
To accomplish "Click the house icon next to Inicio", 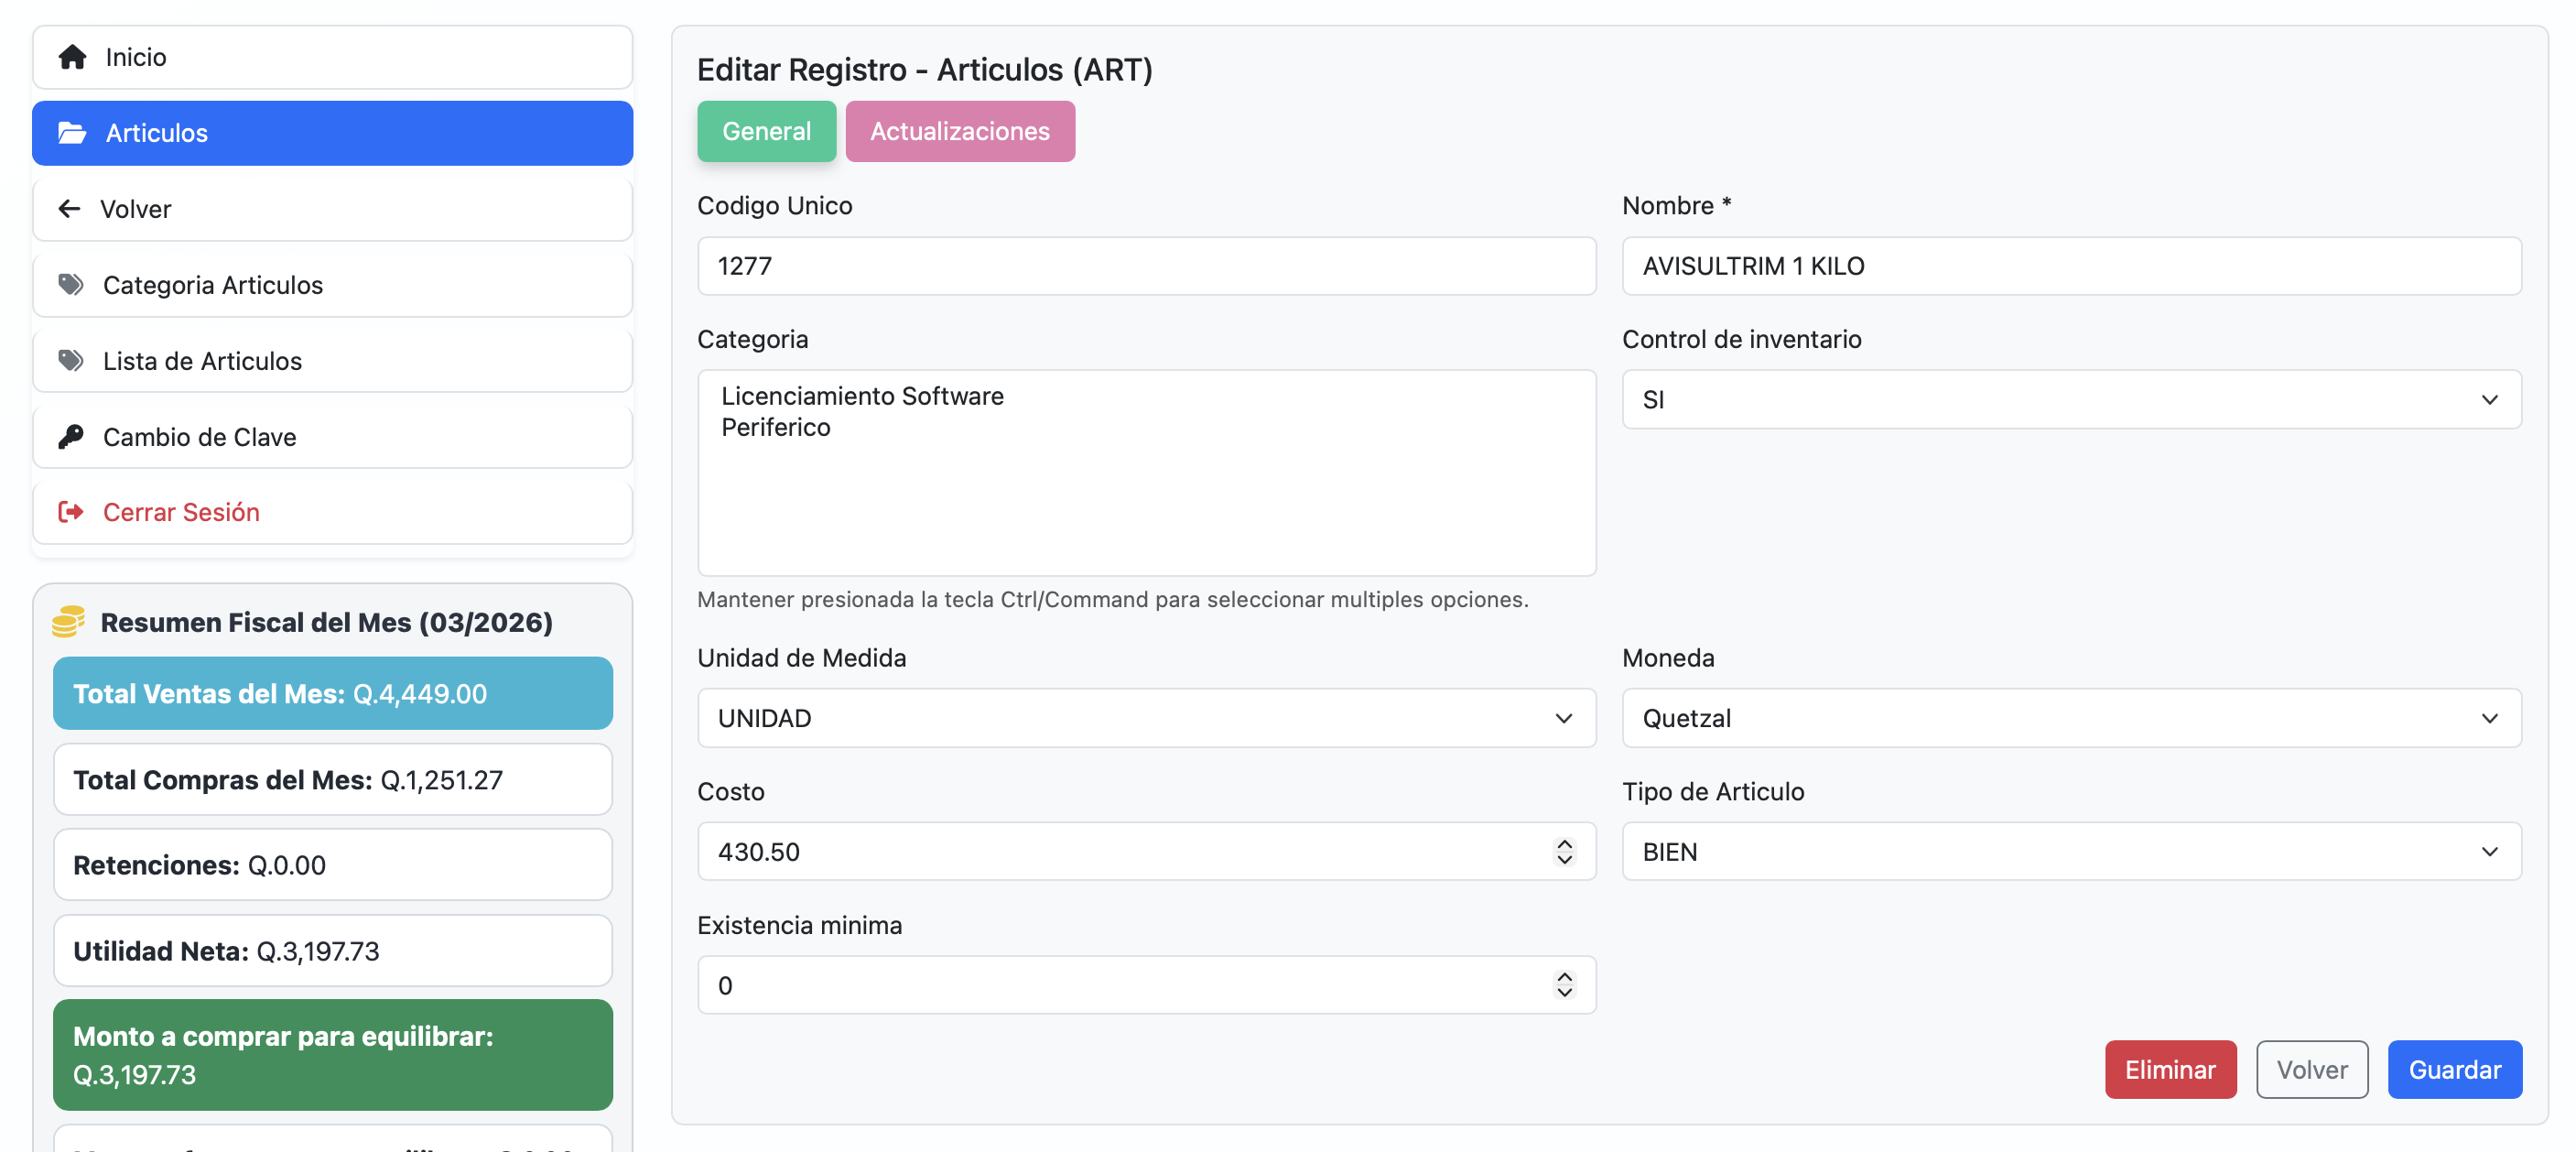I will point(72,57).
